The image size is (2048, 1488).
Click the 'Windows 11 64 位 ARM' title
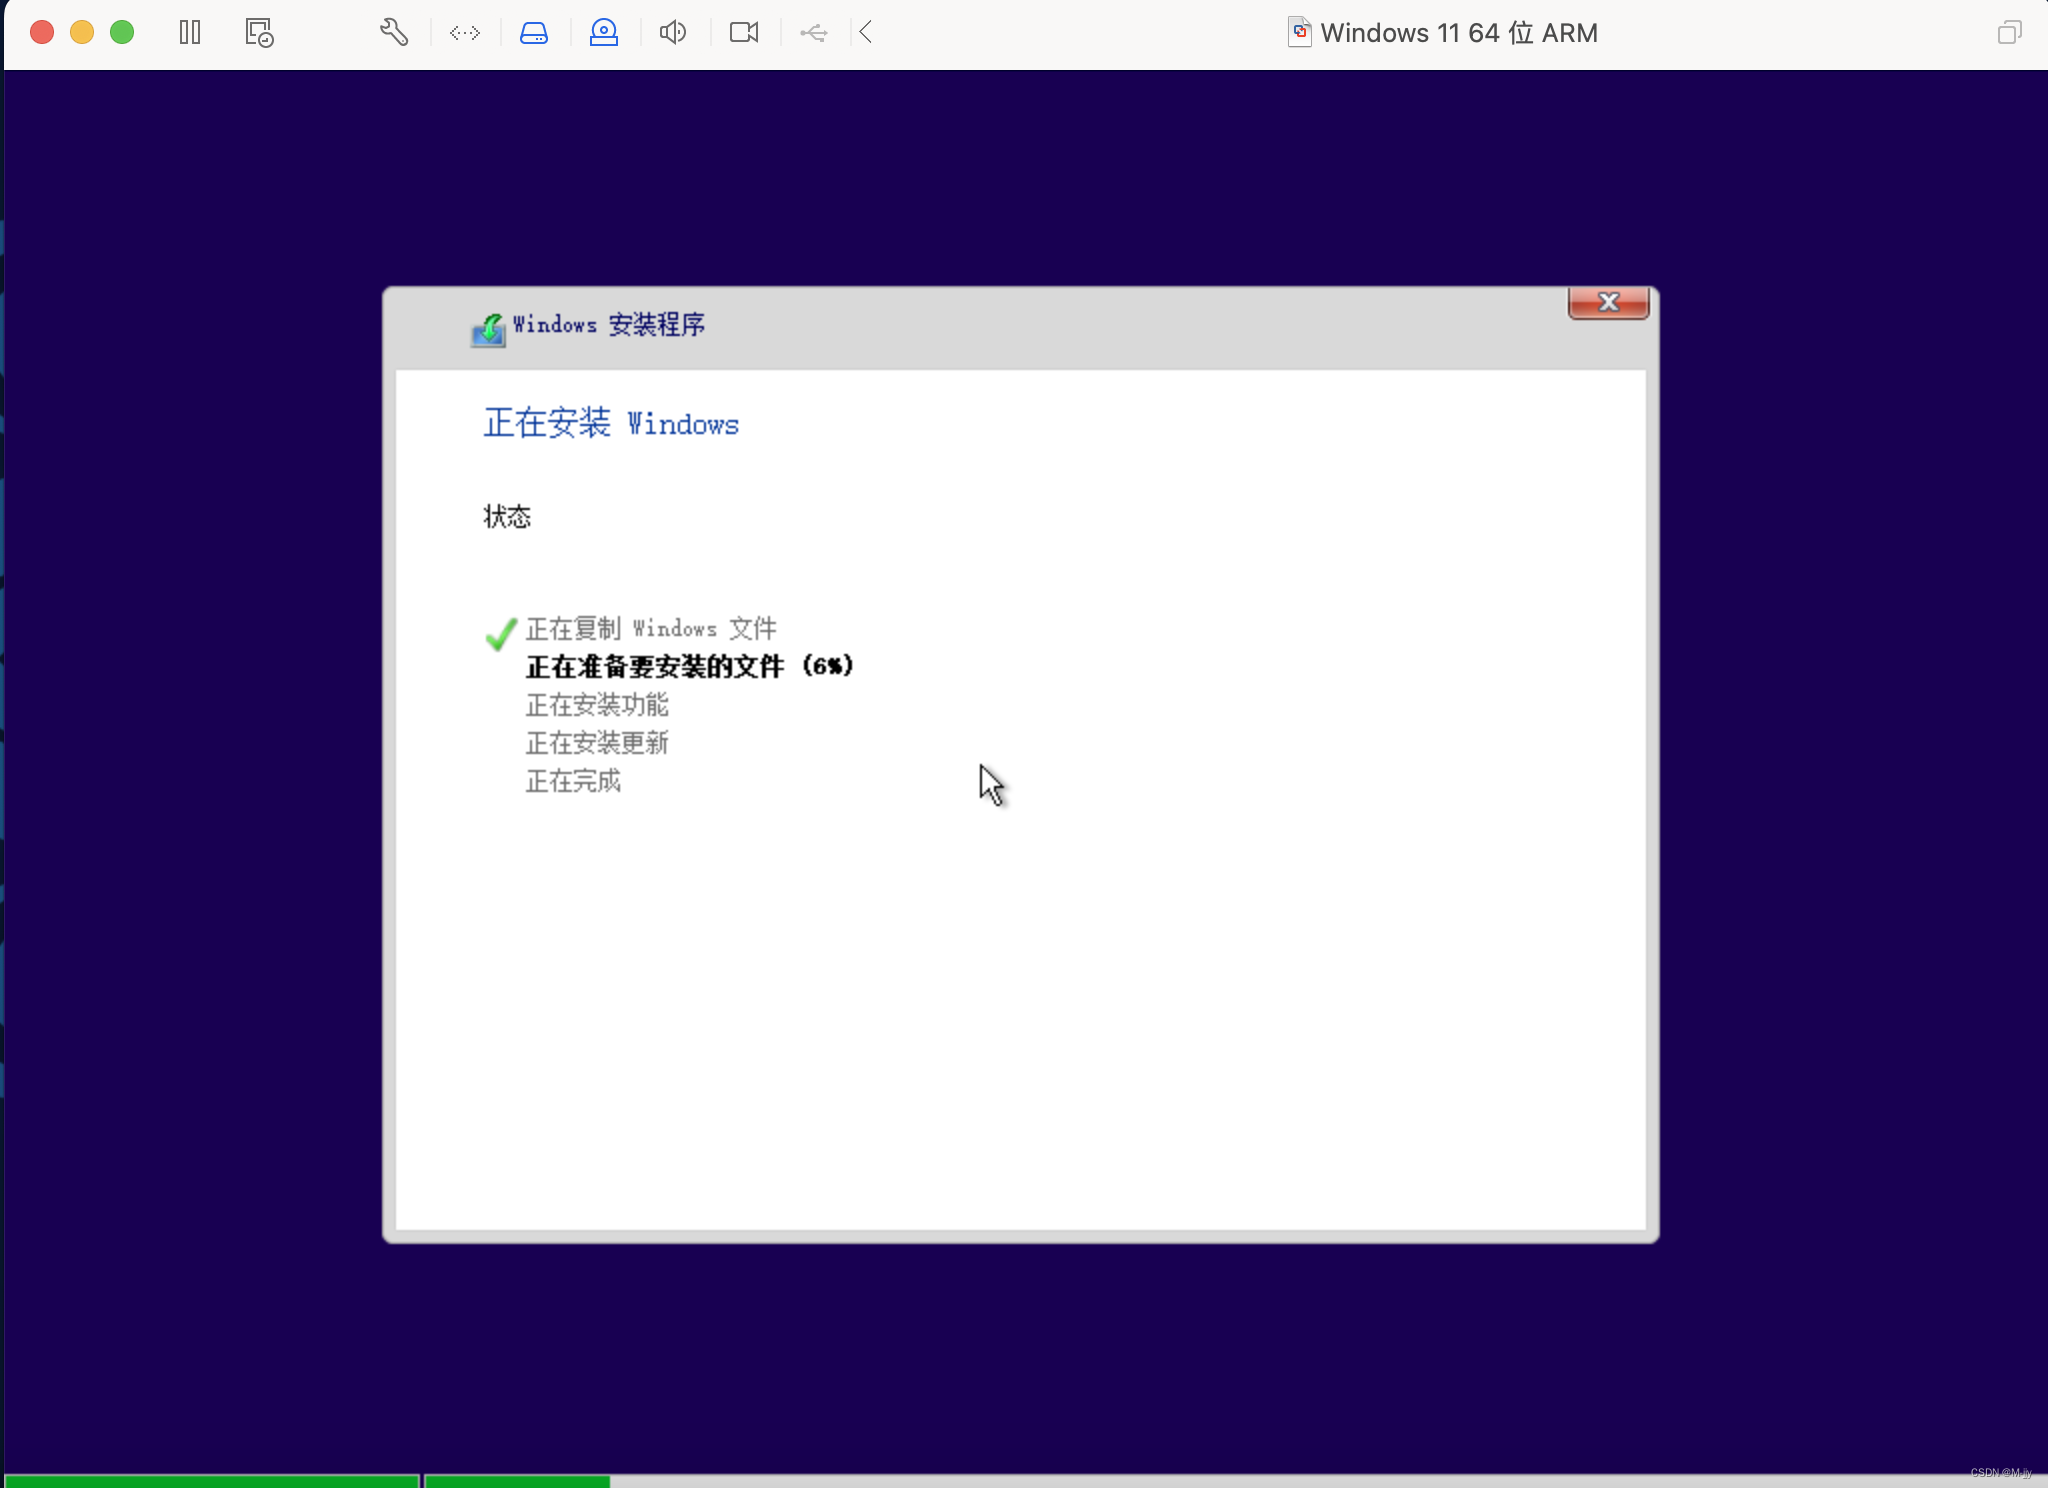coord(1459,33)
